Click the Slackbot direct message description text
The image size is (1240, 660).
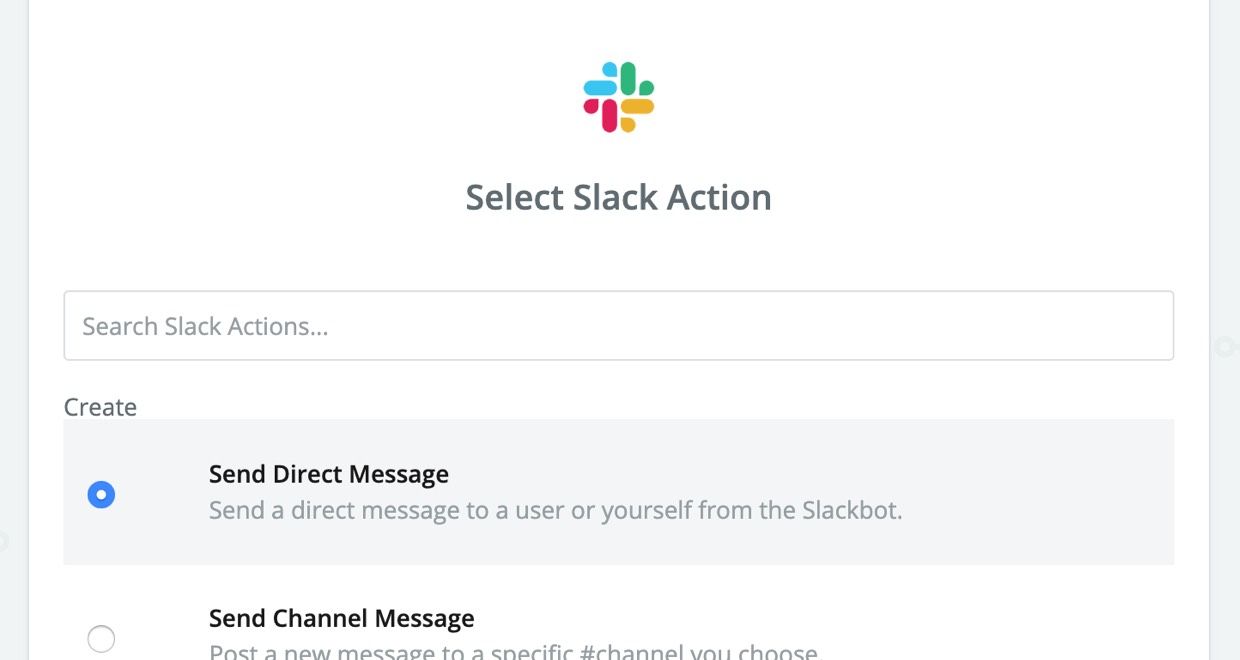click(556, 511)
